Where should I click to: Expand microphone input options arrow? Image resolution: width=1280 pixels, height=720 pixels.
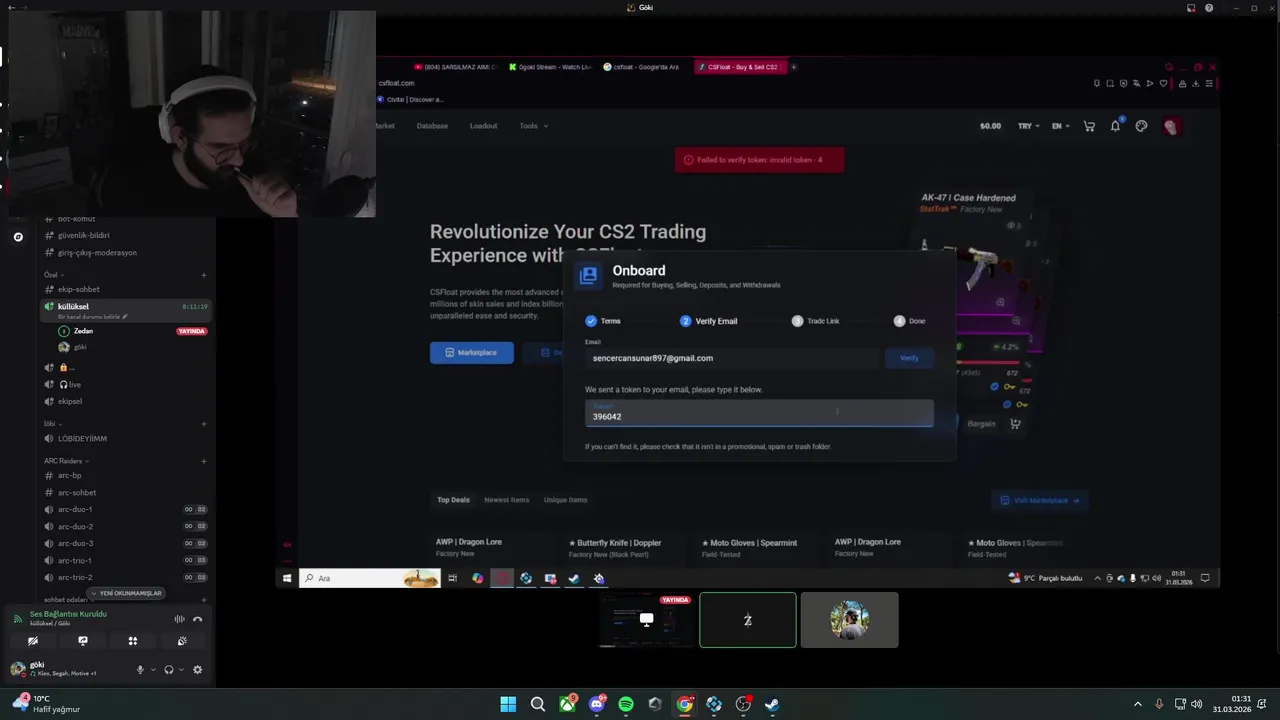tap(153, 670)
